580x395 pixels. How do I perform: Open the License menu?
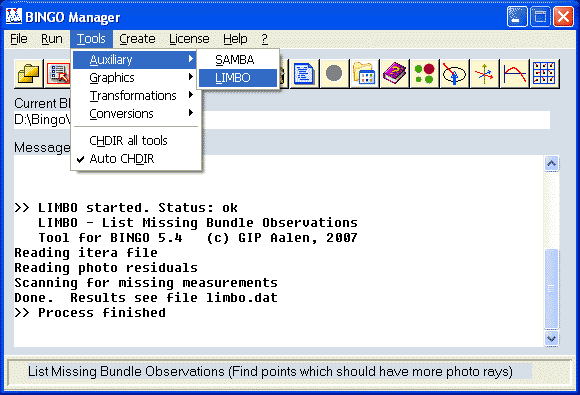click(189, 39)
